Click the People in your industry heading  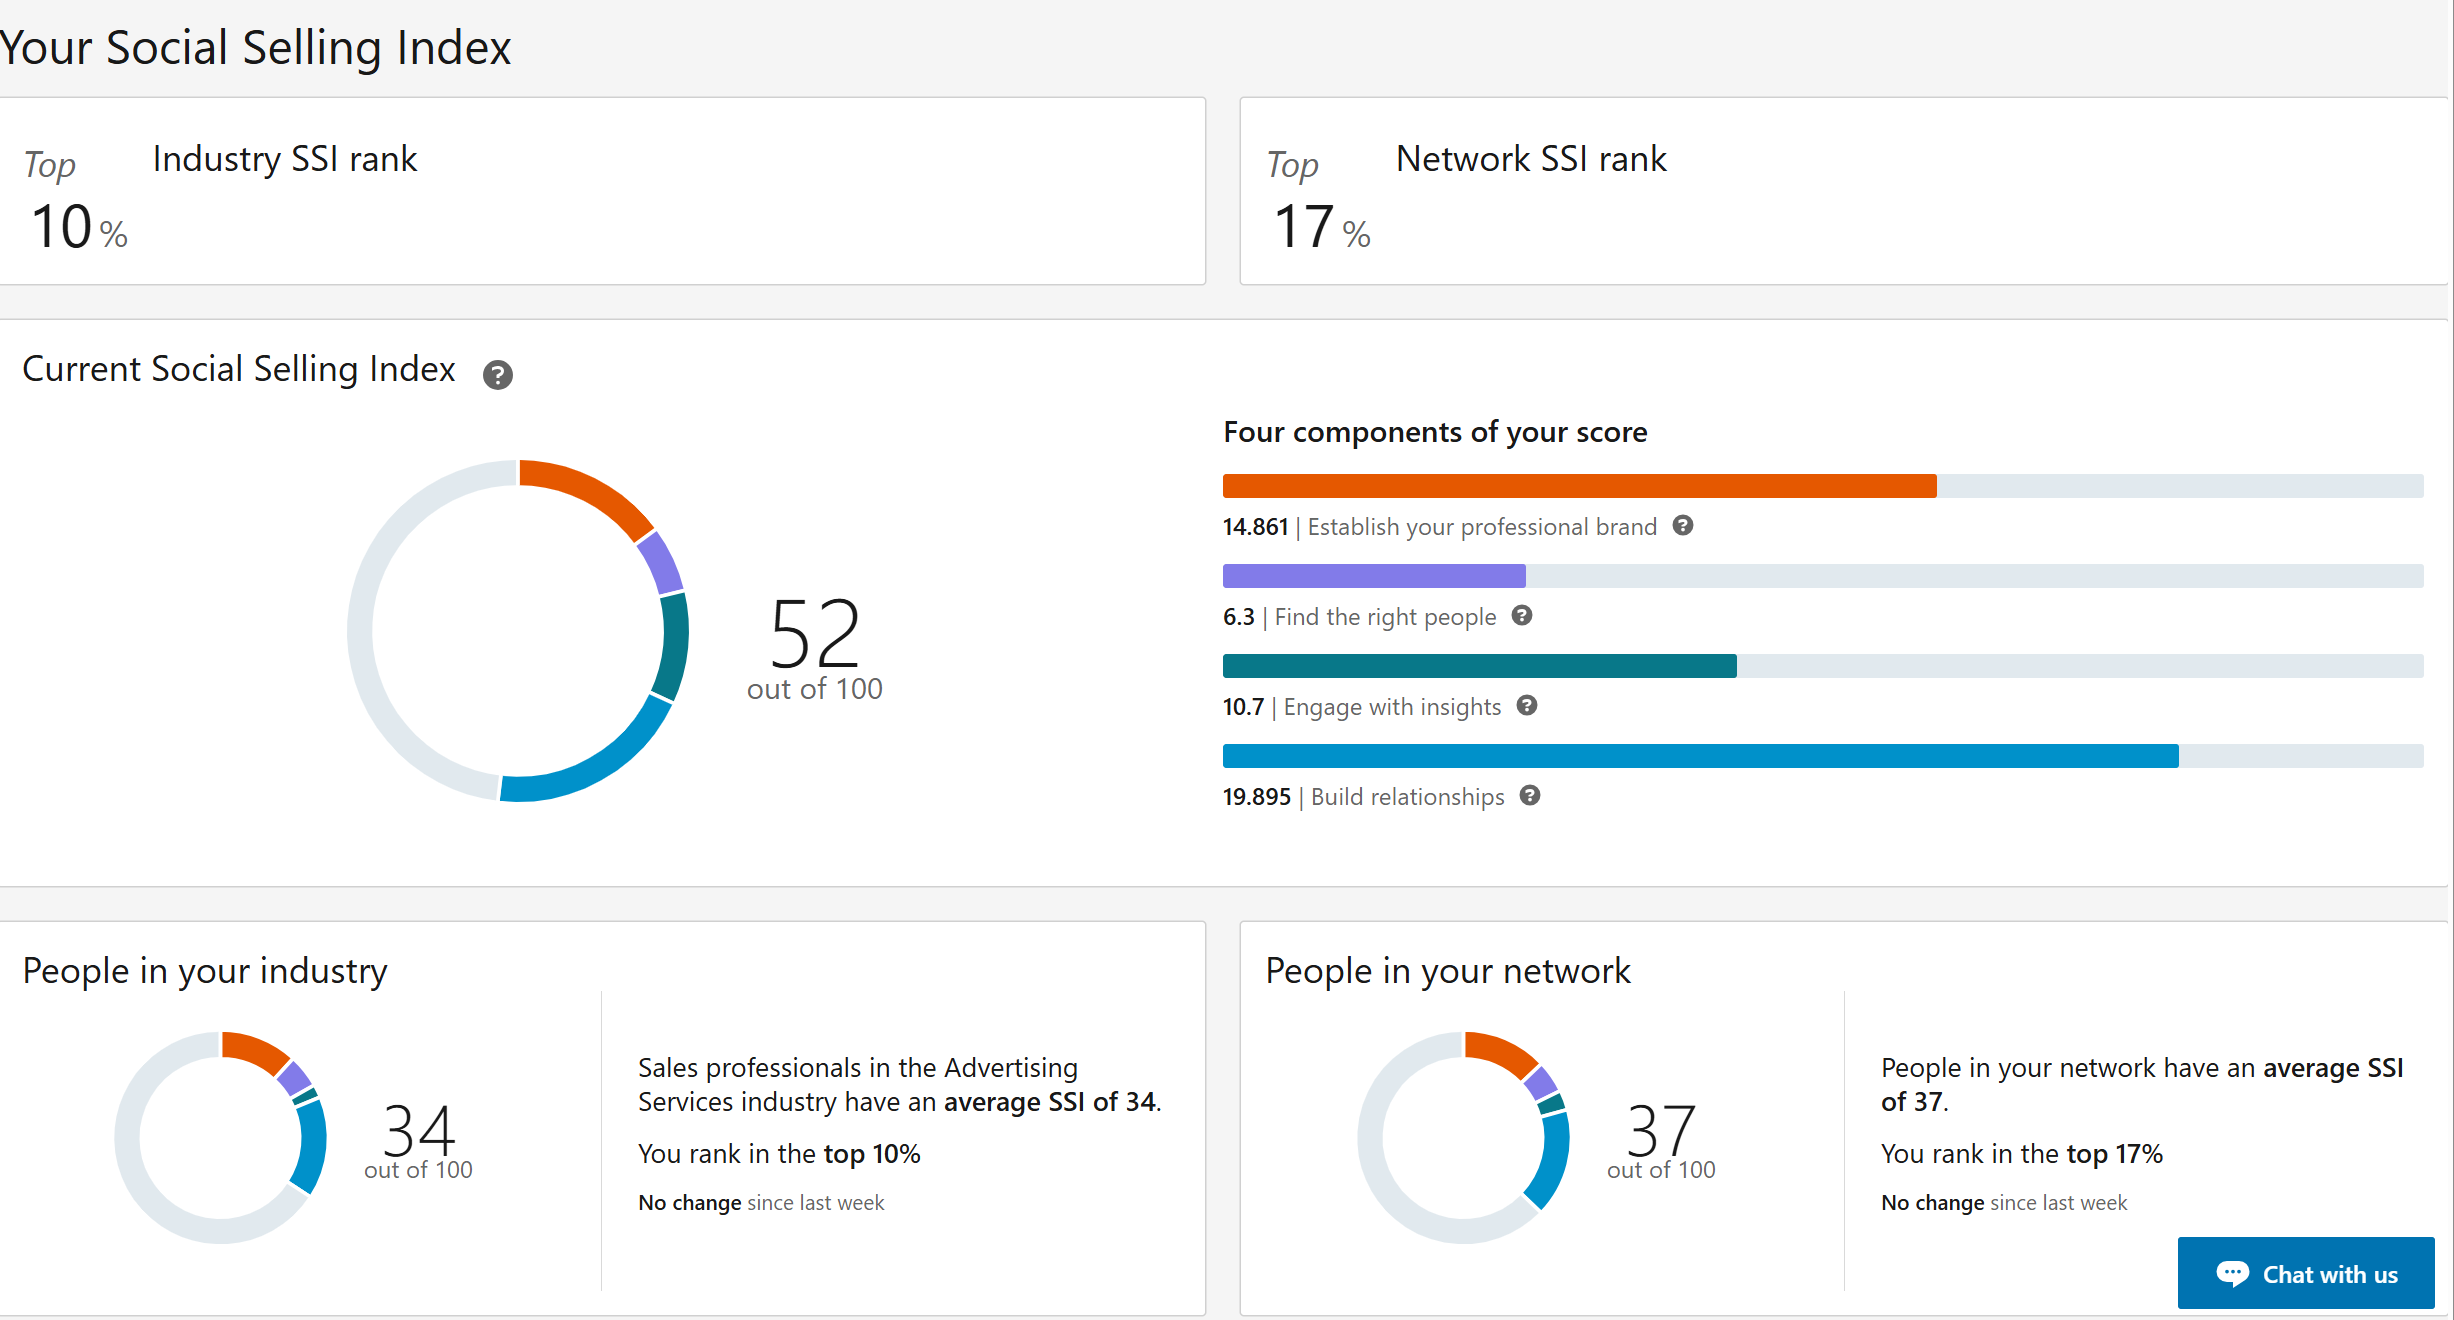205,971
